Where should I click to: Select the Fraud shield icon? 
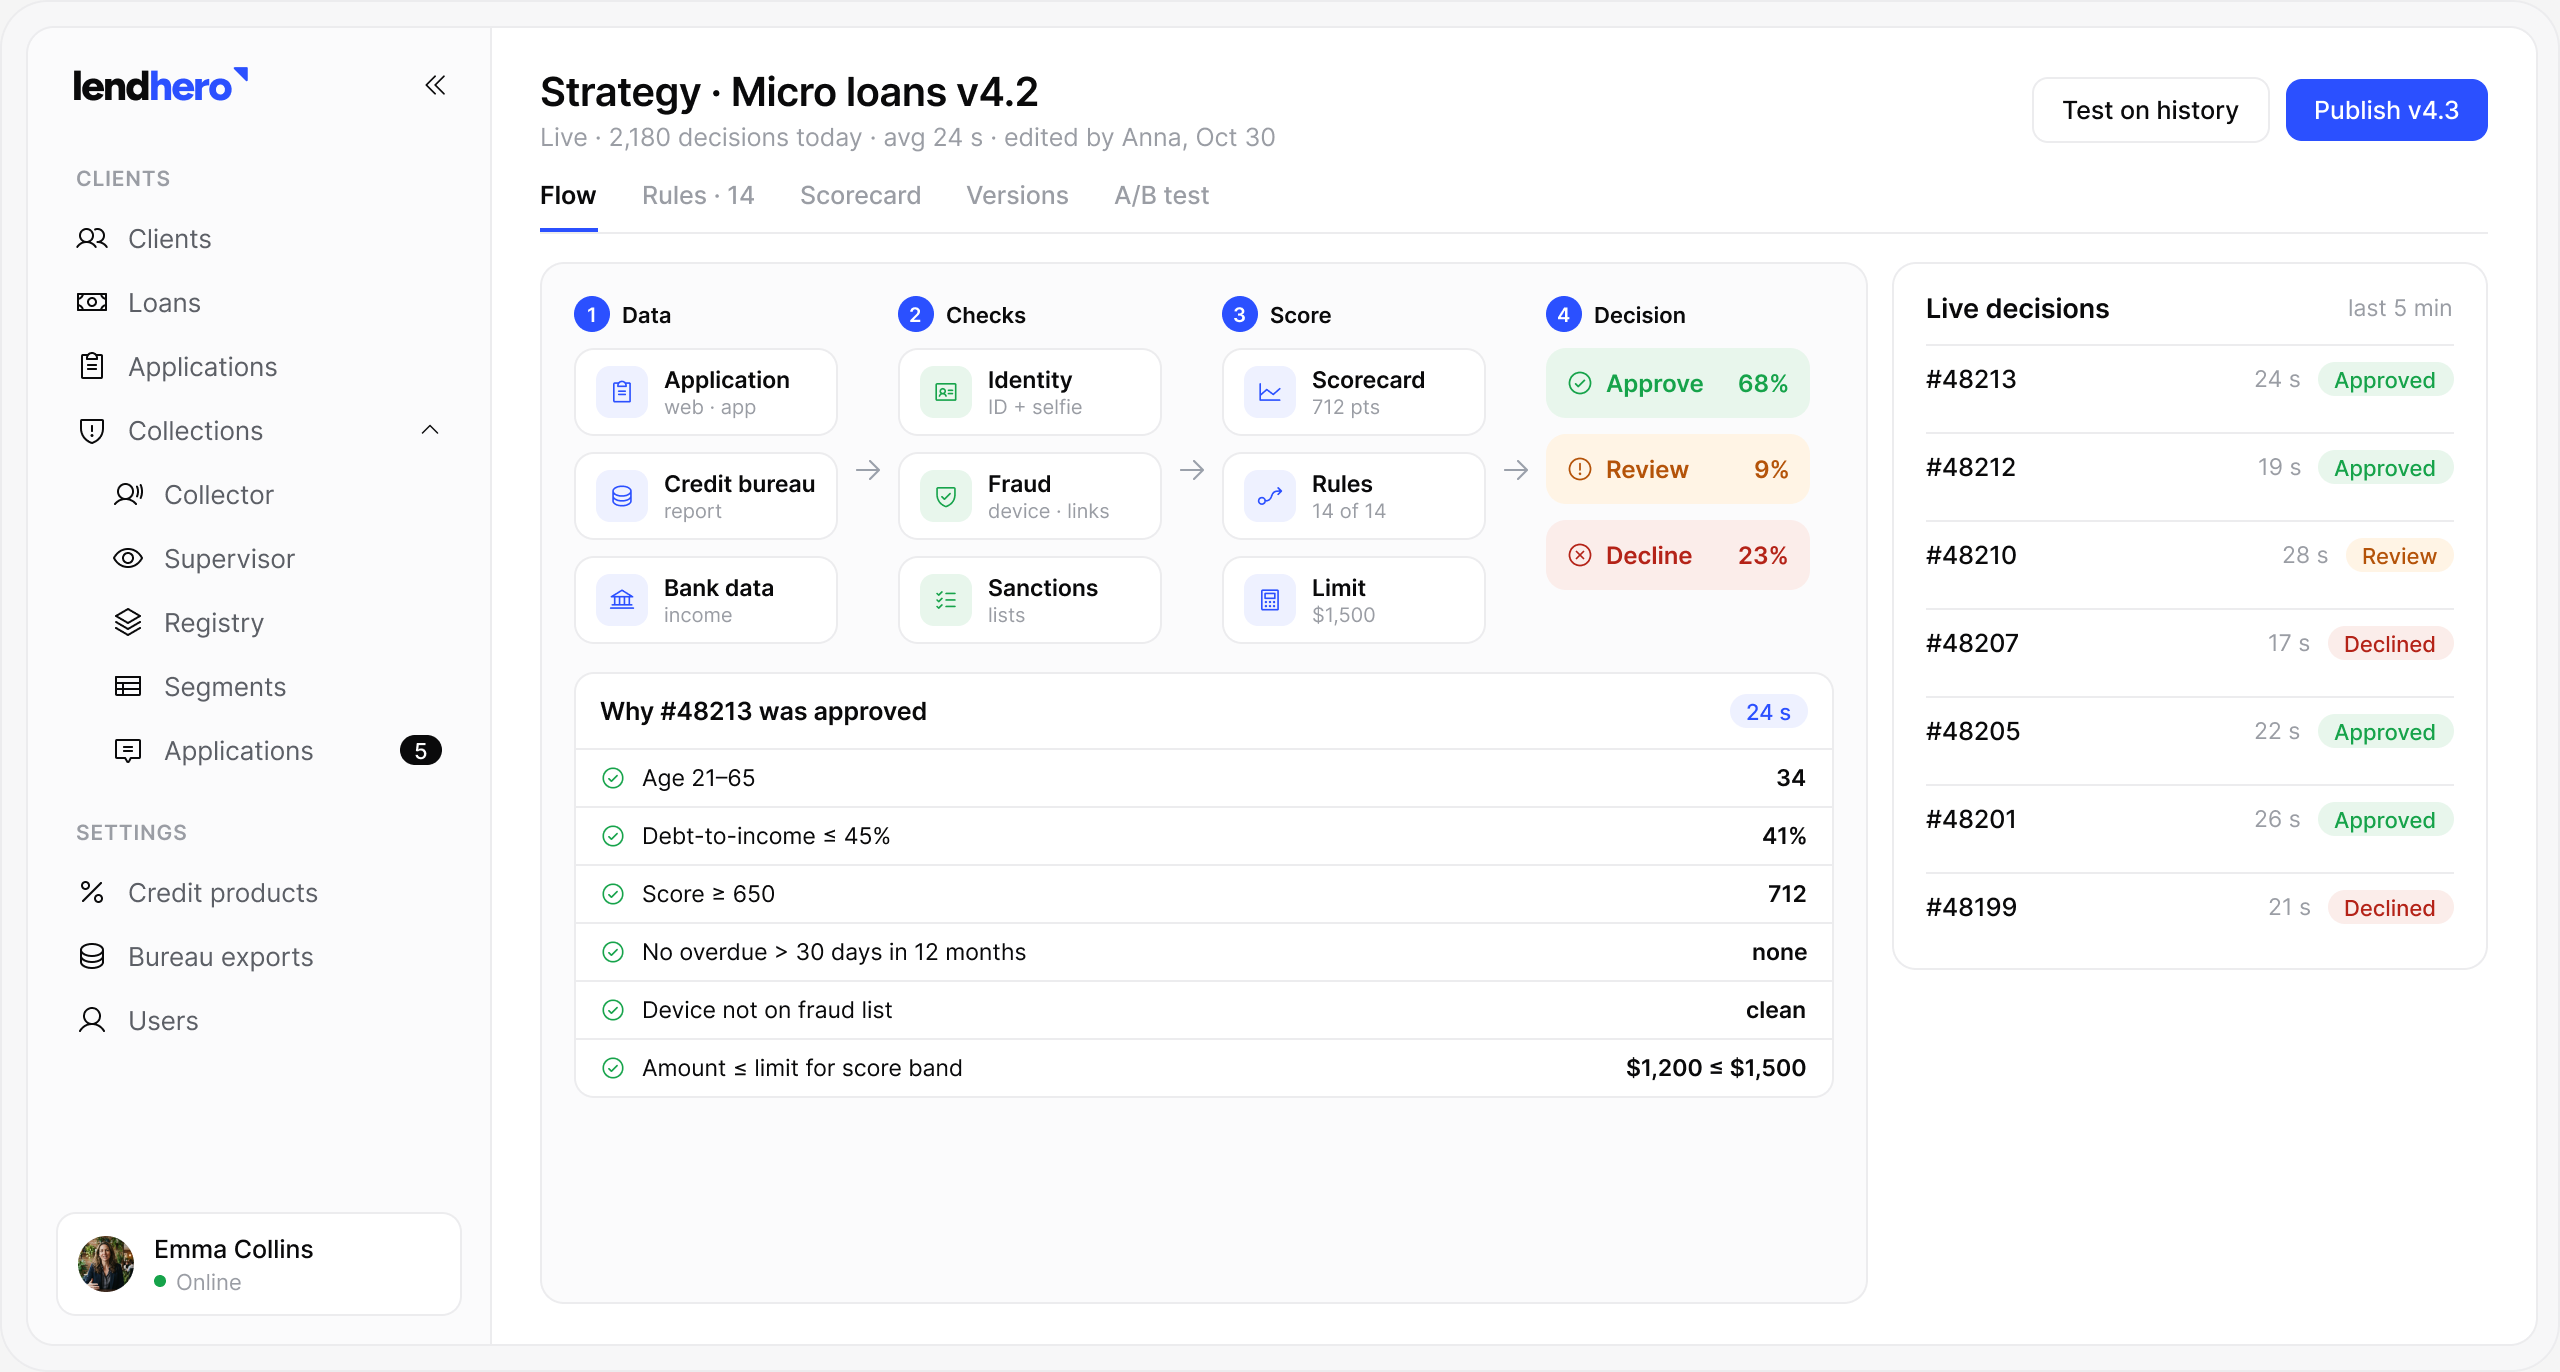tap(946, 496)
